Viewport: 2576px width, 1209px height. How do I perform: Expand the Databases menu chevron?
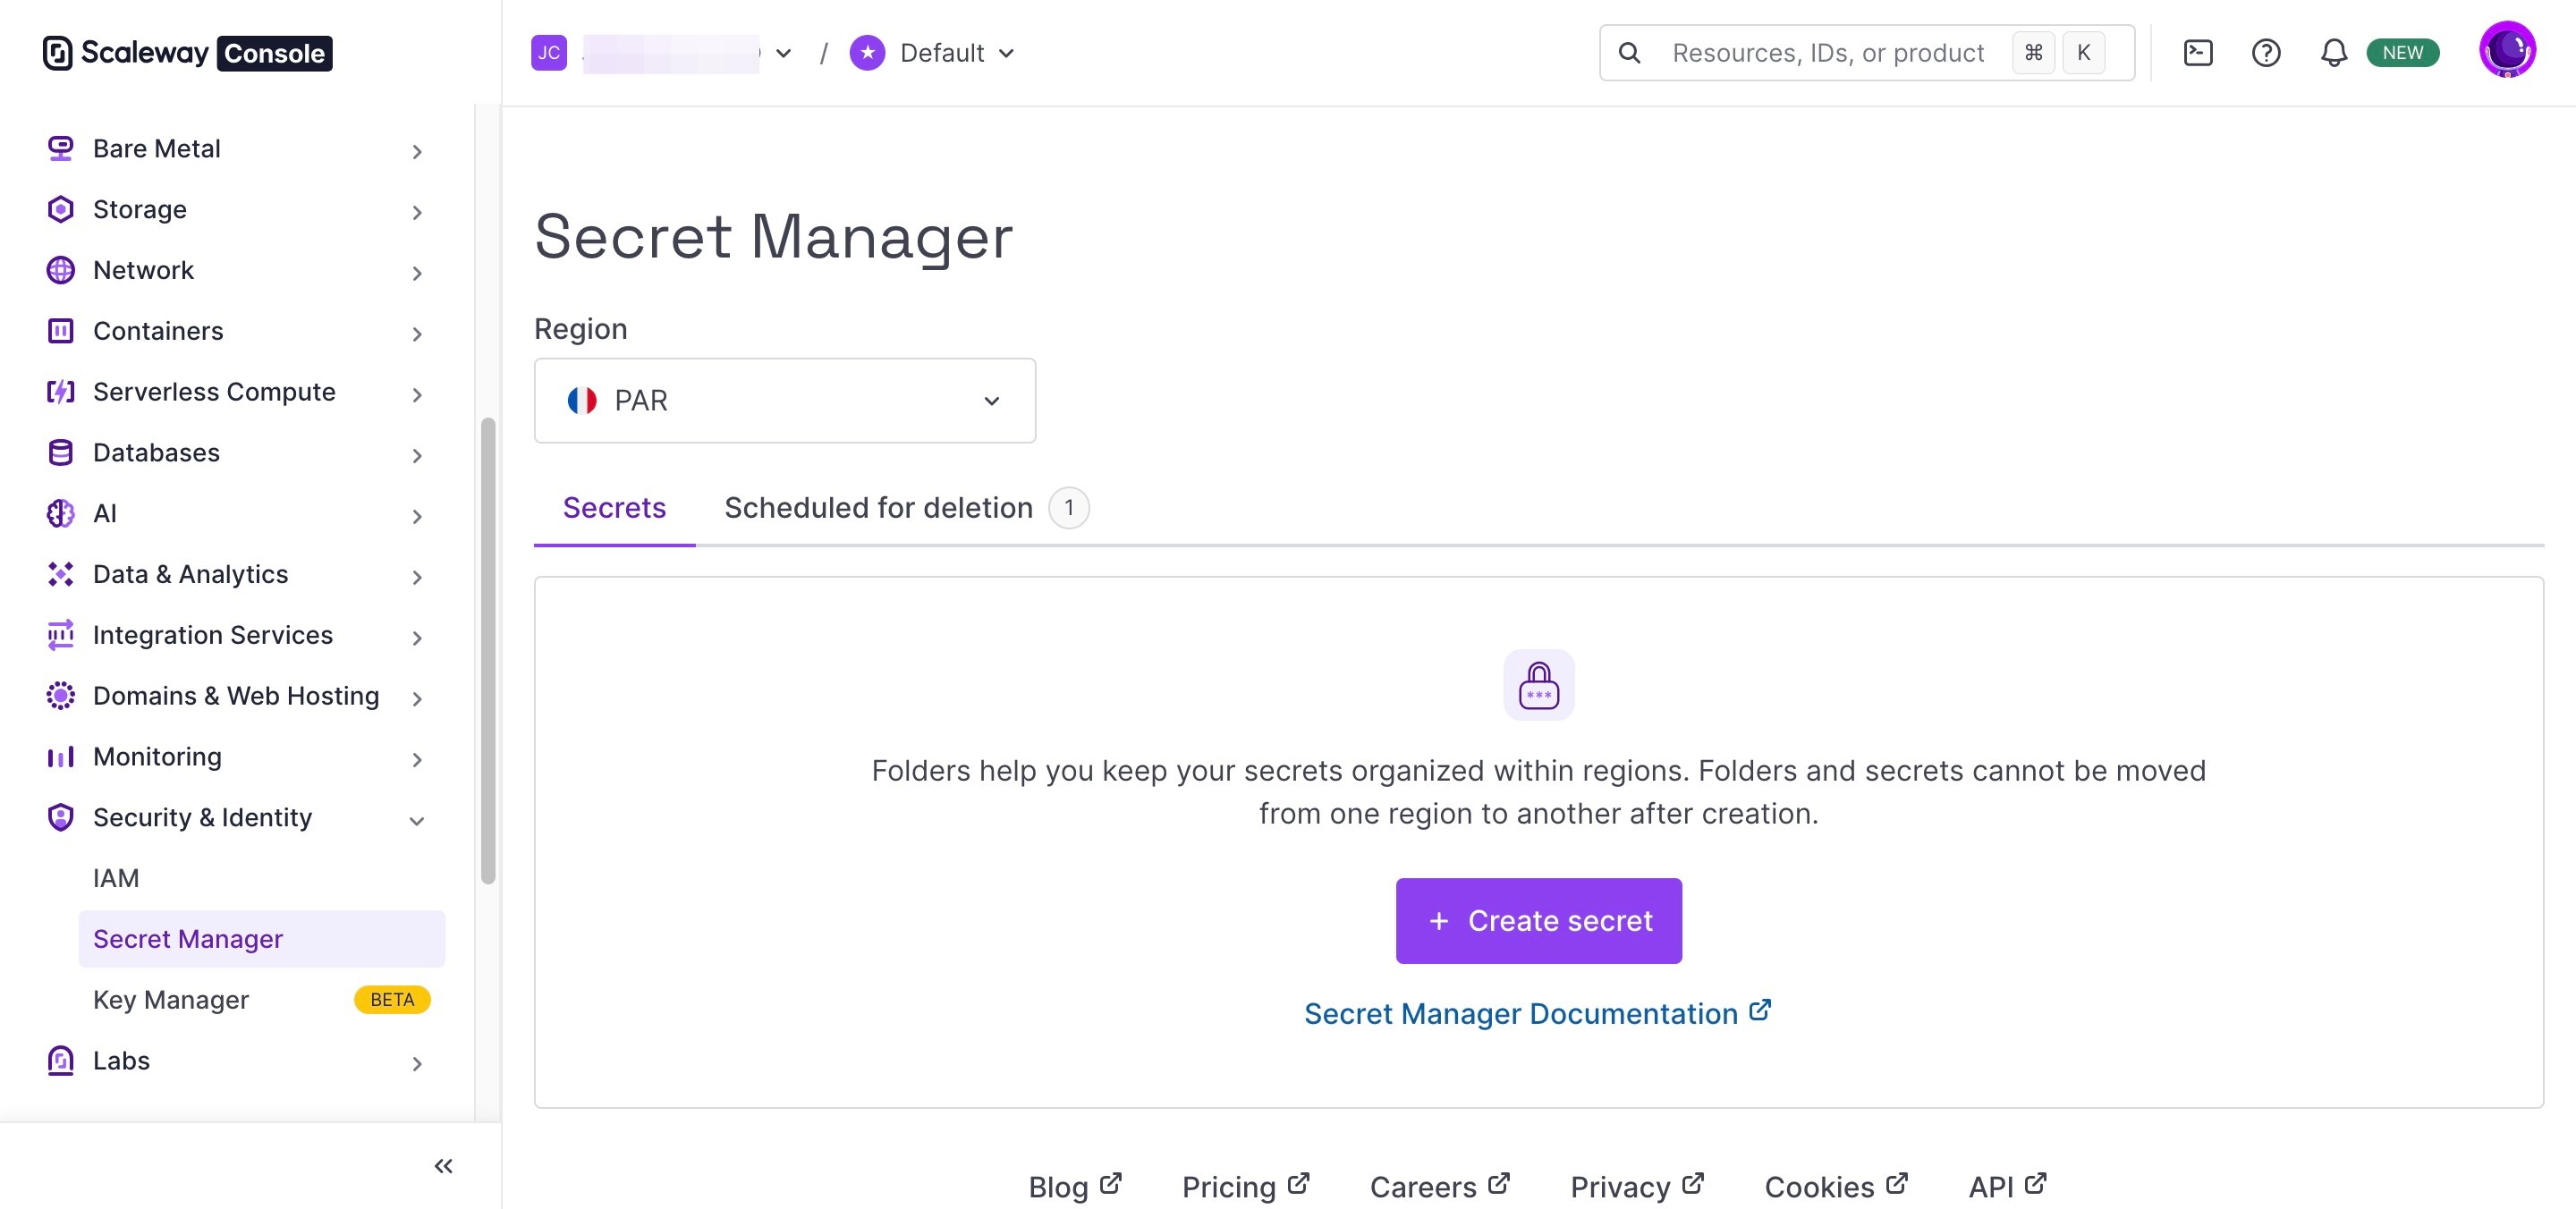[417, 456]
